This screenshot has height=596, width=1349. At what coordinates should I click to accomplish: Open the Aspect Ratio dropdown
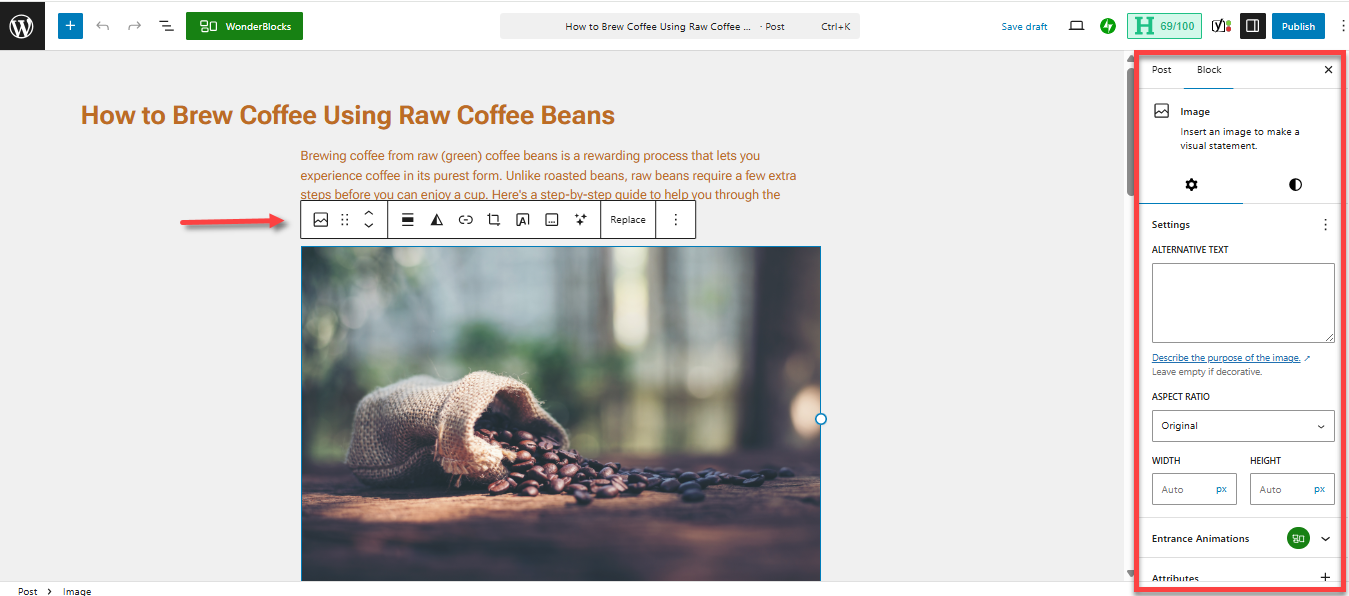coord(1242,426)
